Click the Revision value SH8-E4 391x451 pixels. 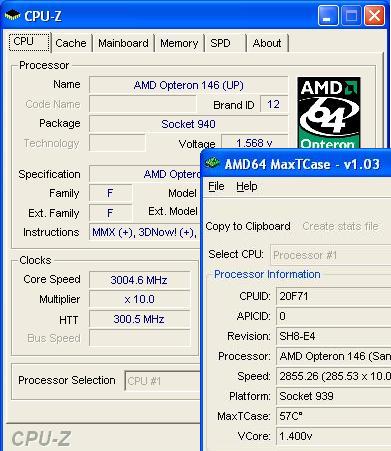333,336
